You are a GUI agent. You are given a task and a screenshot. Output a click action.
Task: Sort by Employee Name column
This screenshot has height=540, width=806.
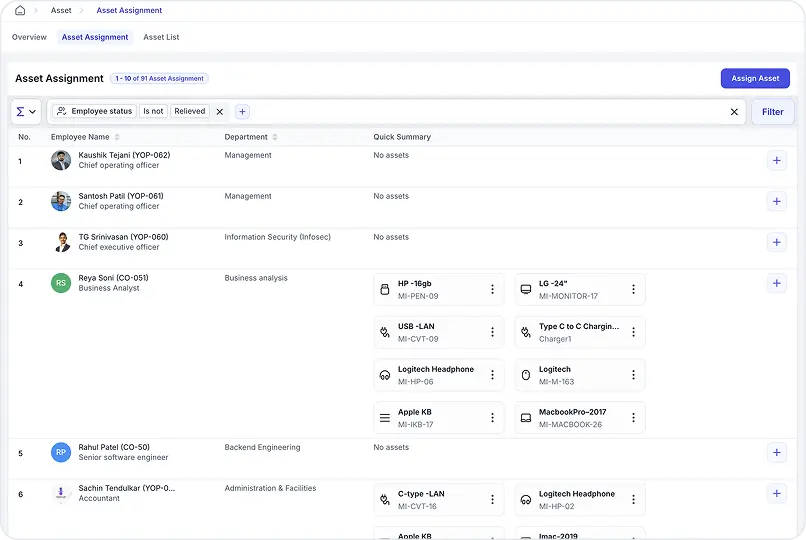(117, 137)
